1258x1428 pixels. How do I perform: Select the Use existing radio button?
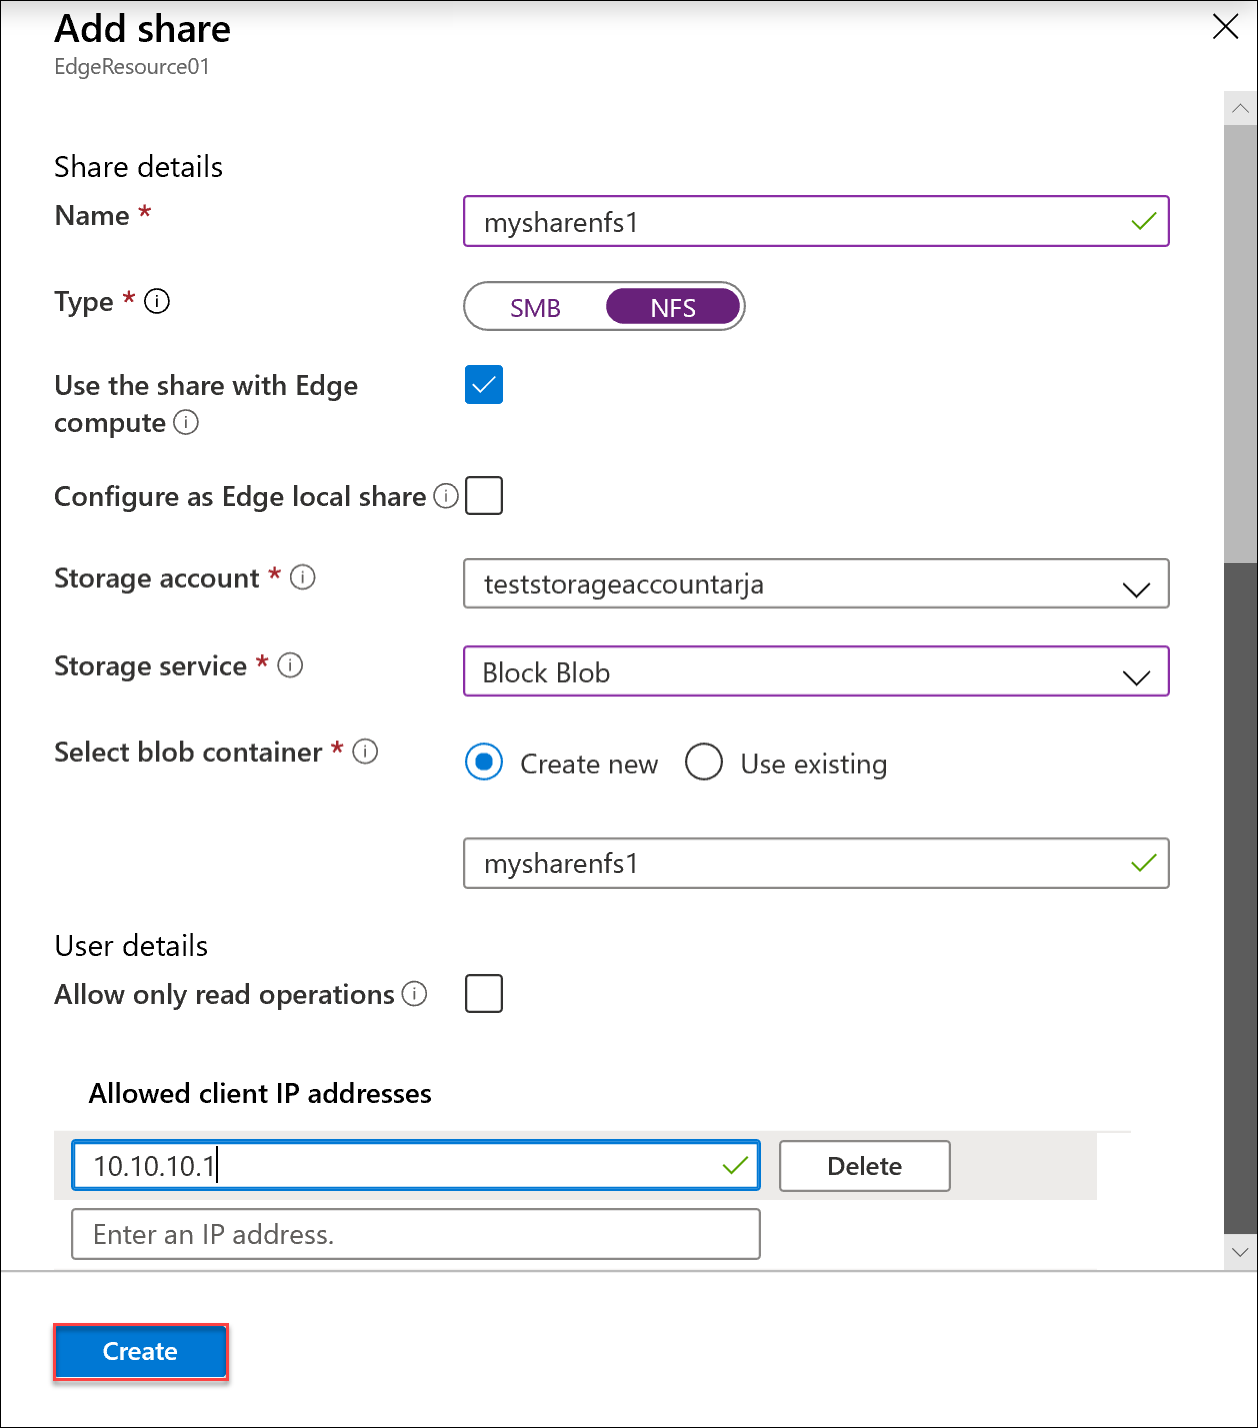[704, 762]
